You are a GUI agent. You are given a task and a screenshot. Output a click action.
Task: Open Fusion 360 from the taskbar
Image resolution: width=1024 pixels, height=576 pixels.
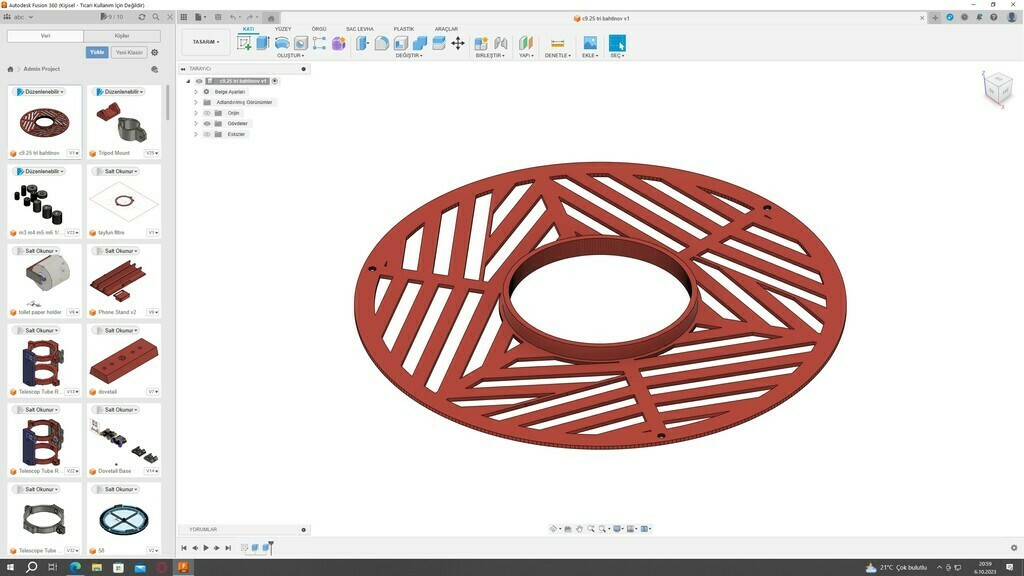click(x=183, y=568)
